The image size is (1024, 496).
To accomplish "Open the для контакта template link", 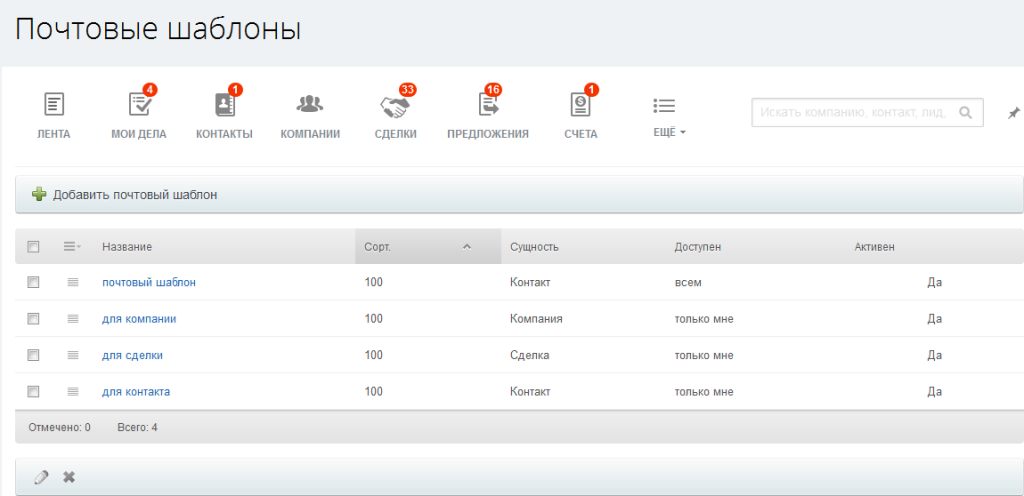I will (136, 392).
